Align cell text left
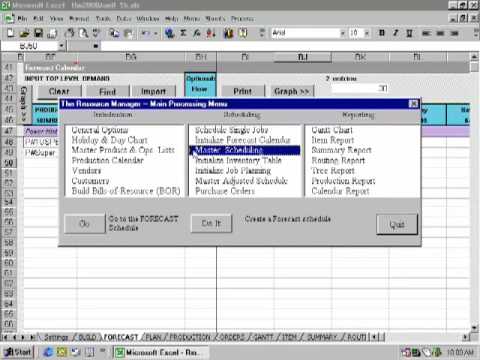The height and width of the screenshot is (360, 480). (426, 33)
